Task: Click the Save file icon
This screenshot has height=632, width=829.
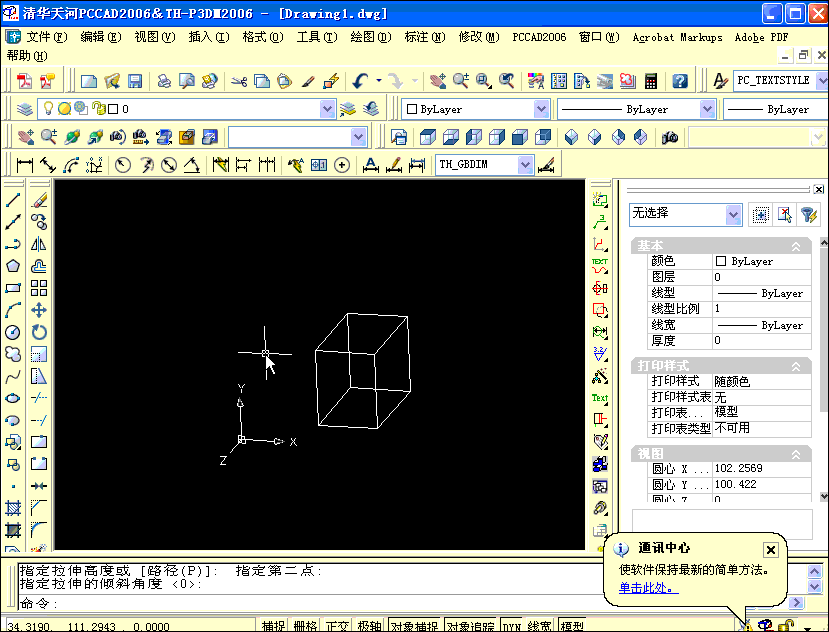Action: (135, 81)
